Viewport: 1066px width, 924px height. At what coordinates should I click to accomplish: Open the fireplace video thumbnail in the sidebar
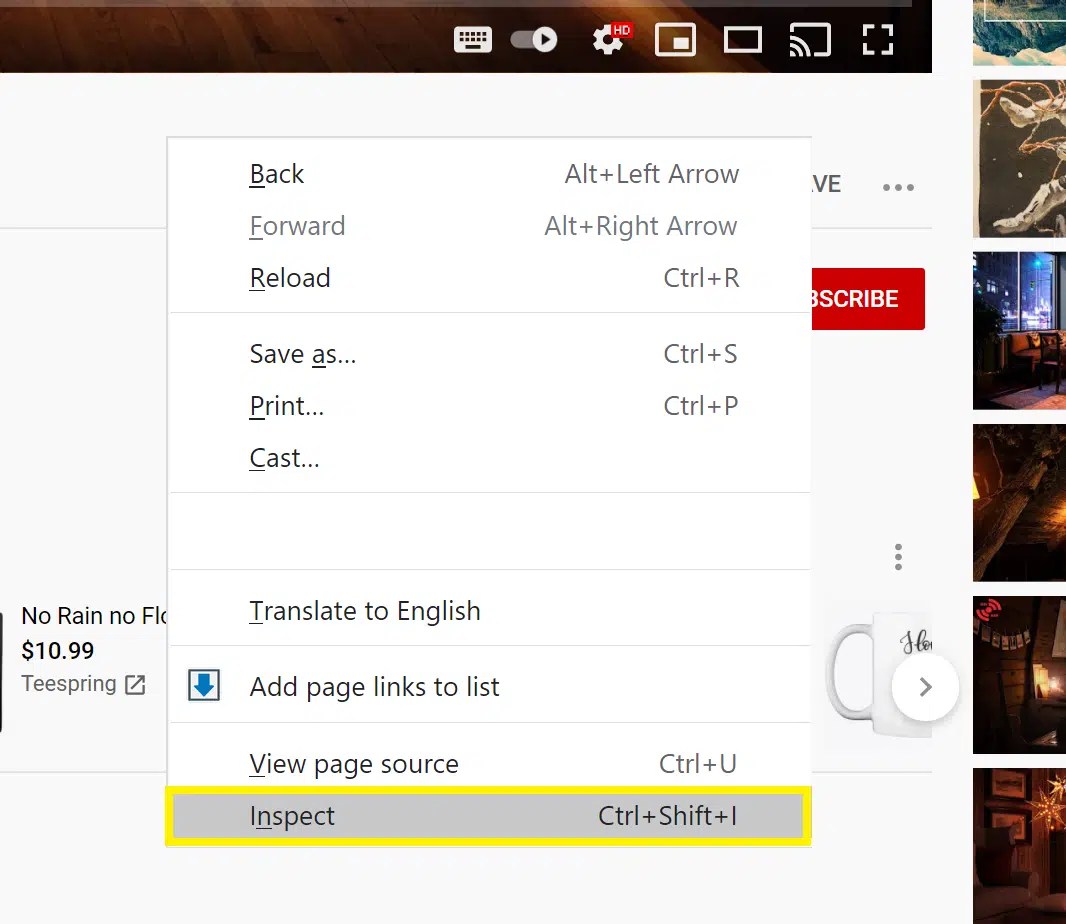(x=1019, y=502)
